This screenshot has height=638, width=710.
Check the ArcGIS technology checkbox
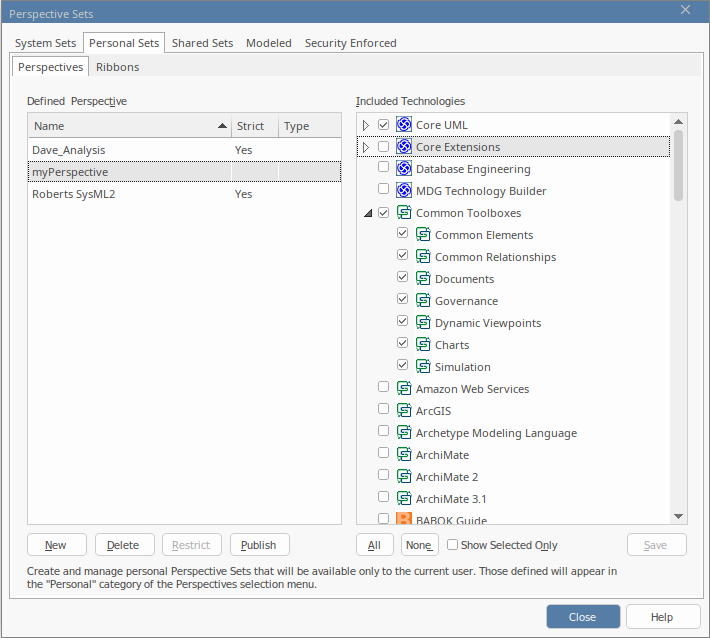384,410
